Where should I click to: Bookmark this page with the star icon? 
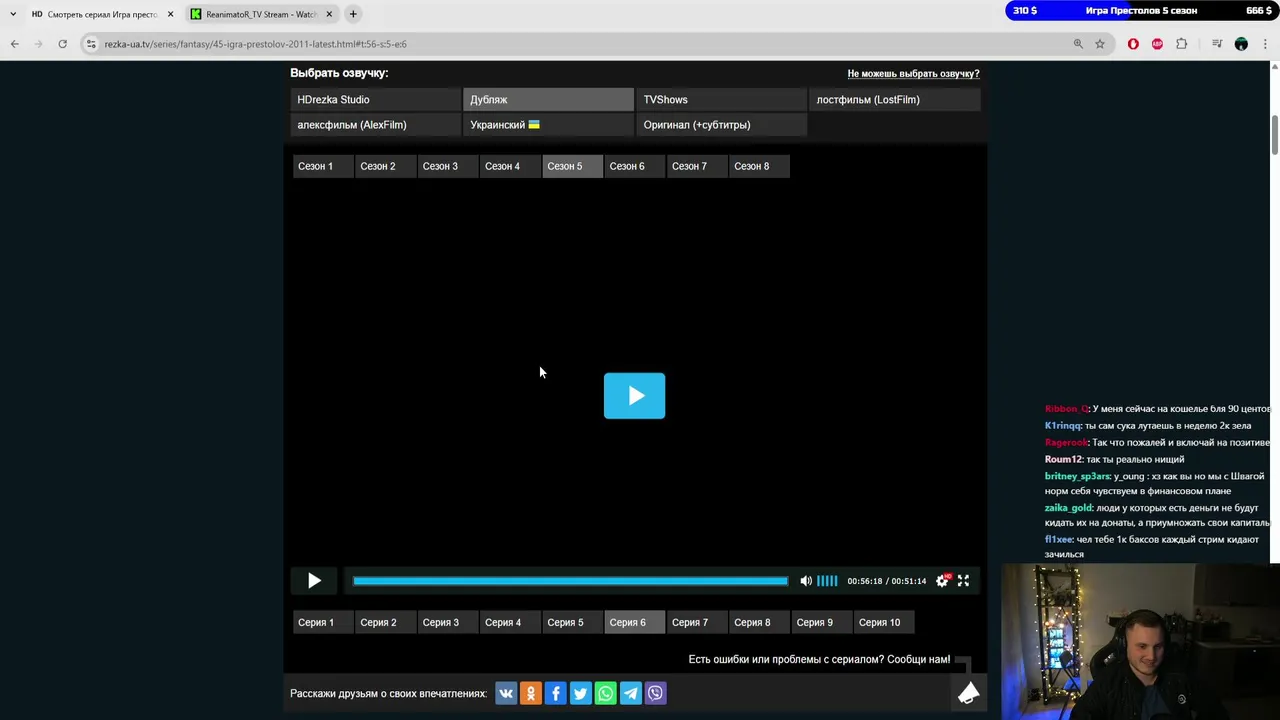point(1100,44)
